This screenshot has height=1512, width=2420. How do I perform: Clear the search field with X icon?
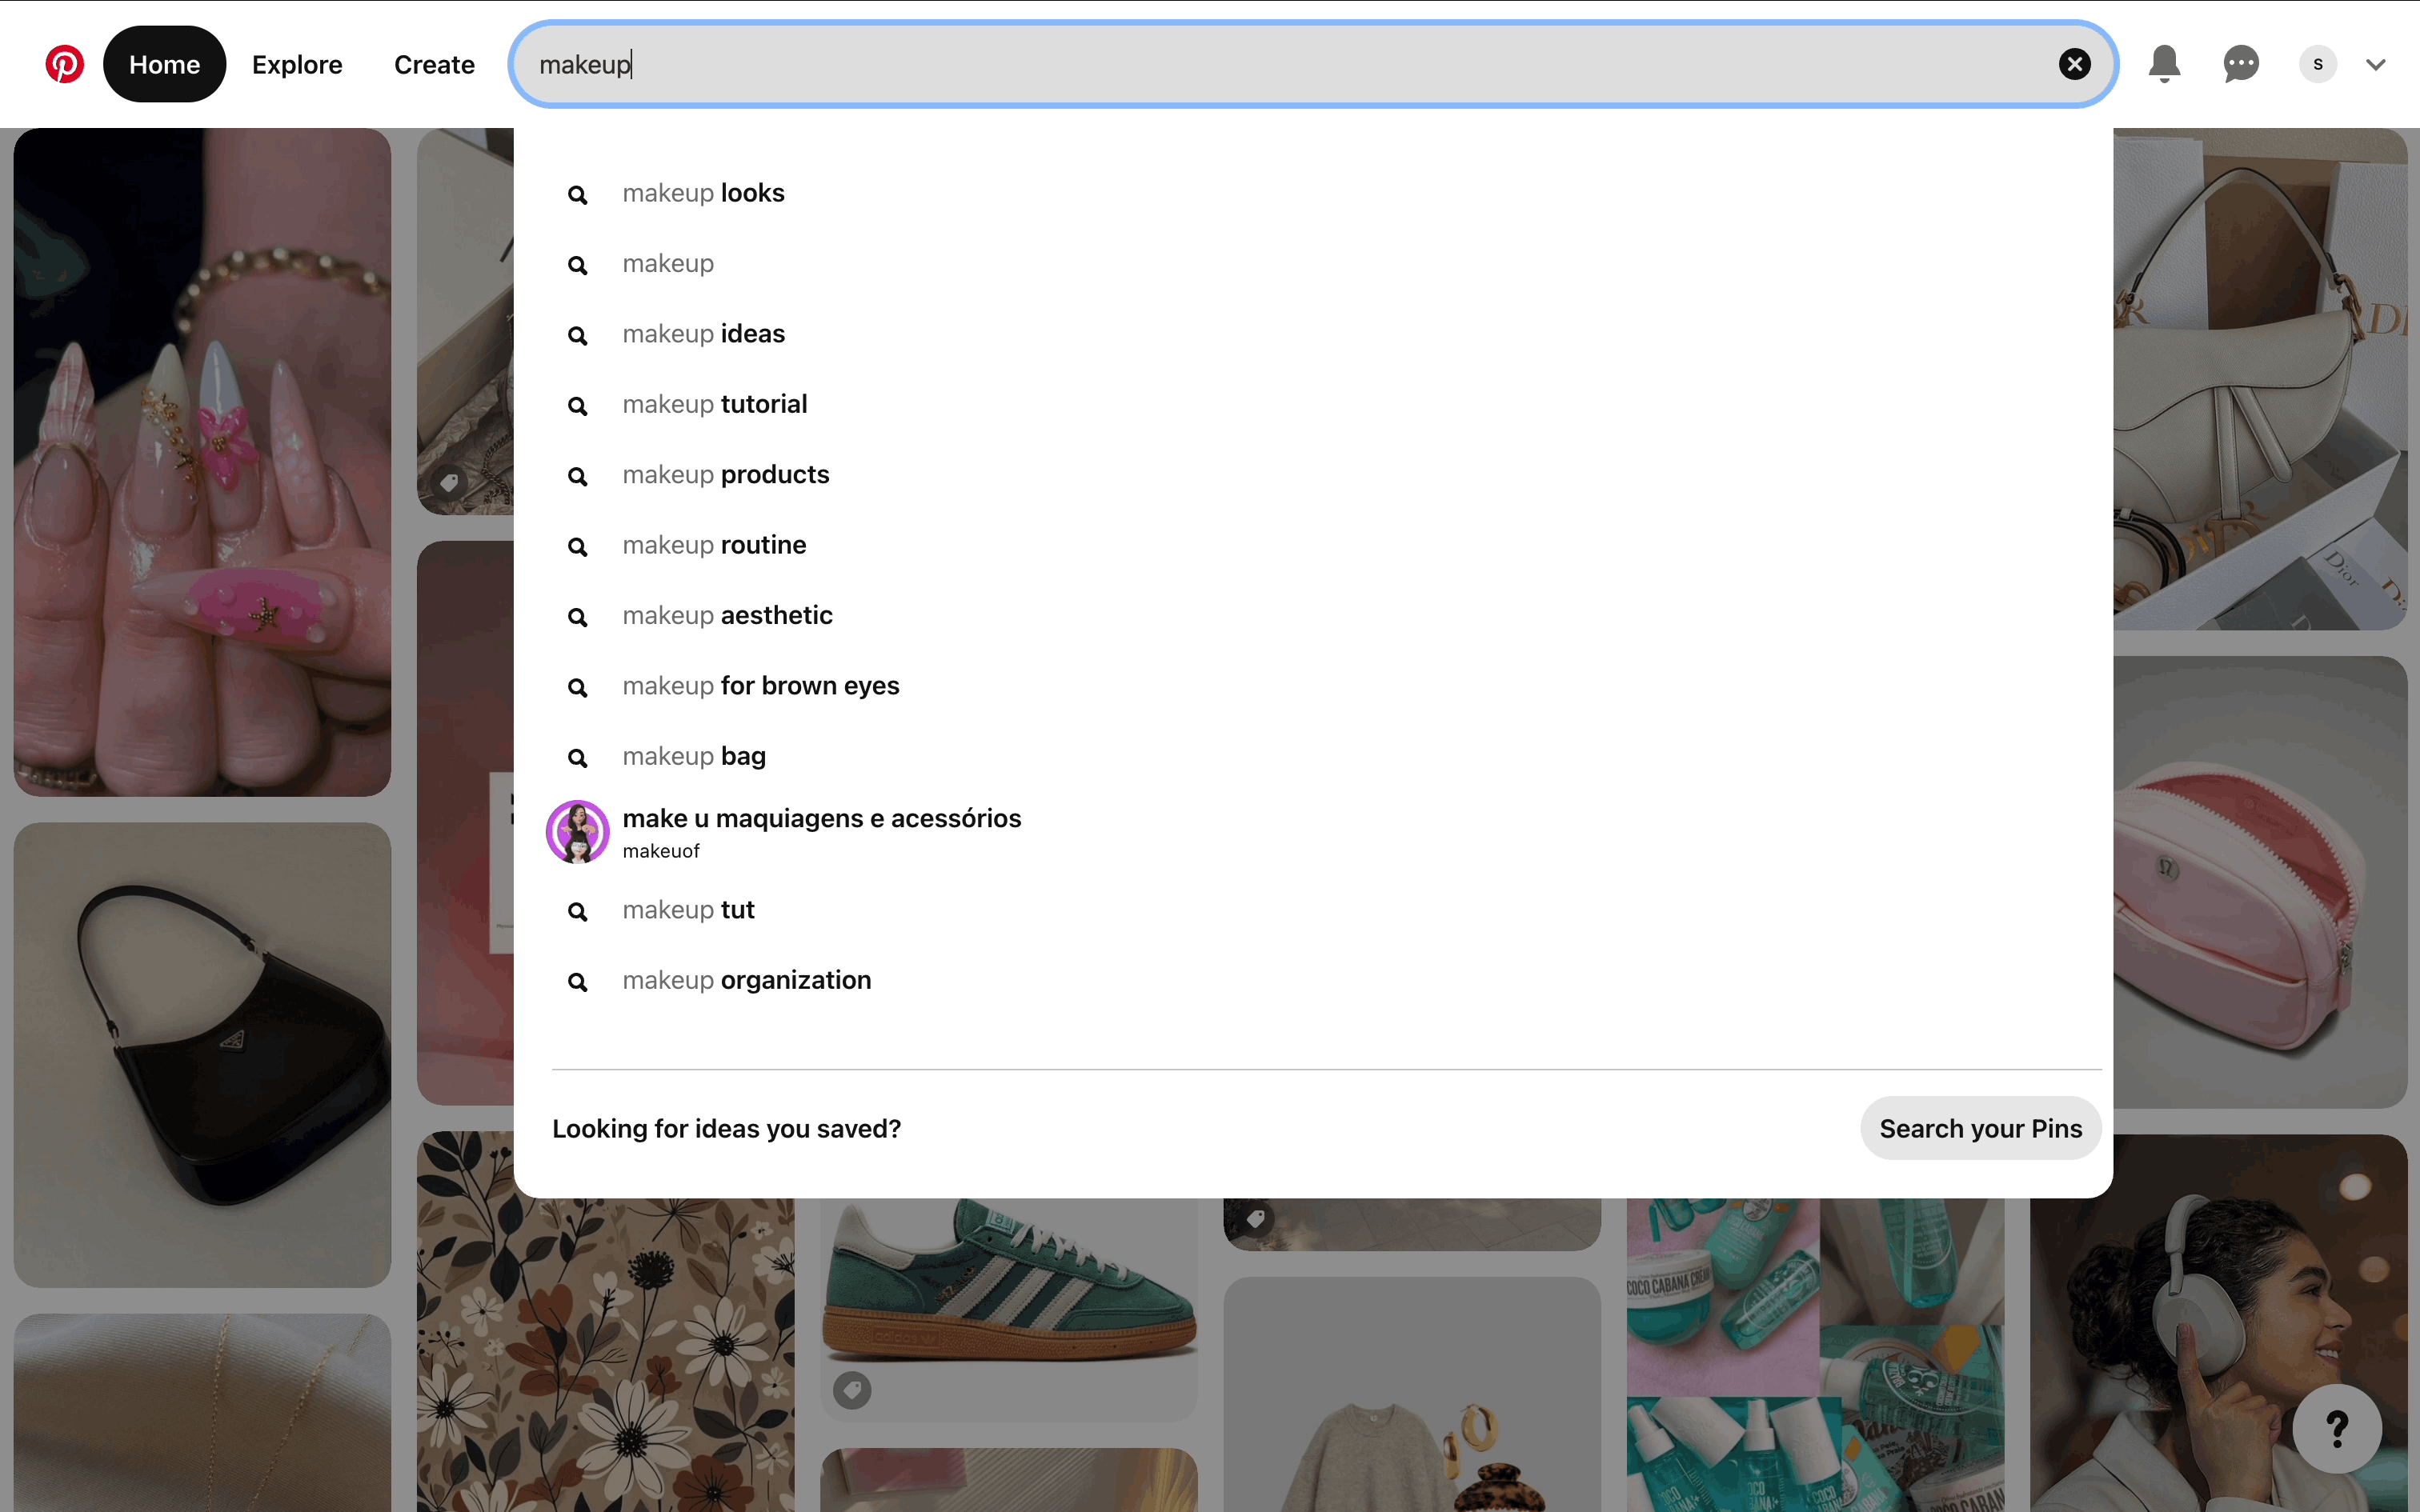[2074, 65]
